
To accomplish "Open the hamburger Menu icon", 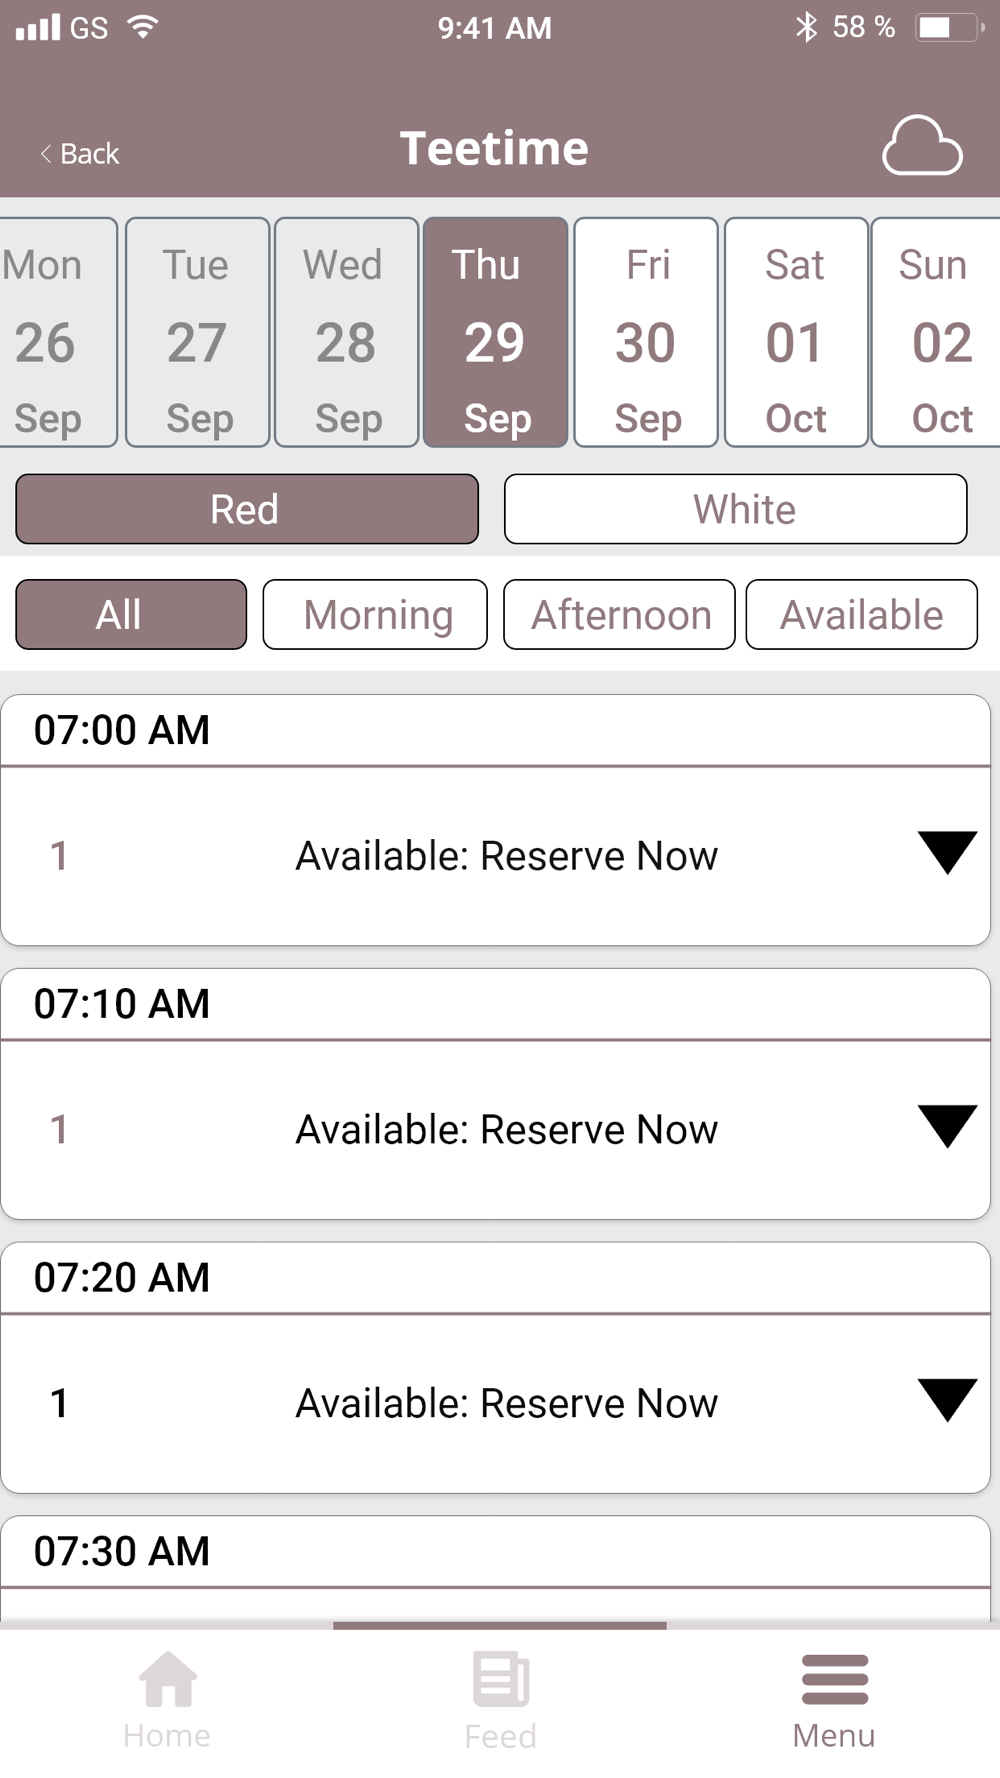I will (x=835, y=1679).
